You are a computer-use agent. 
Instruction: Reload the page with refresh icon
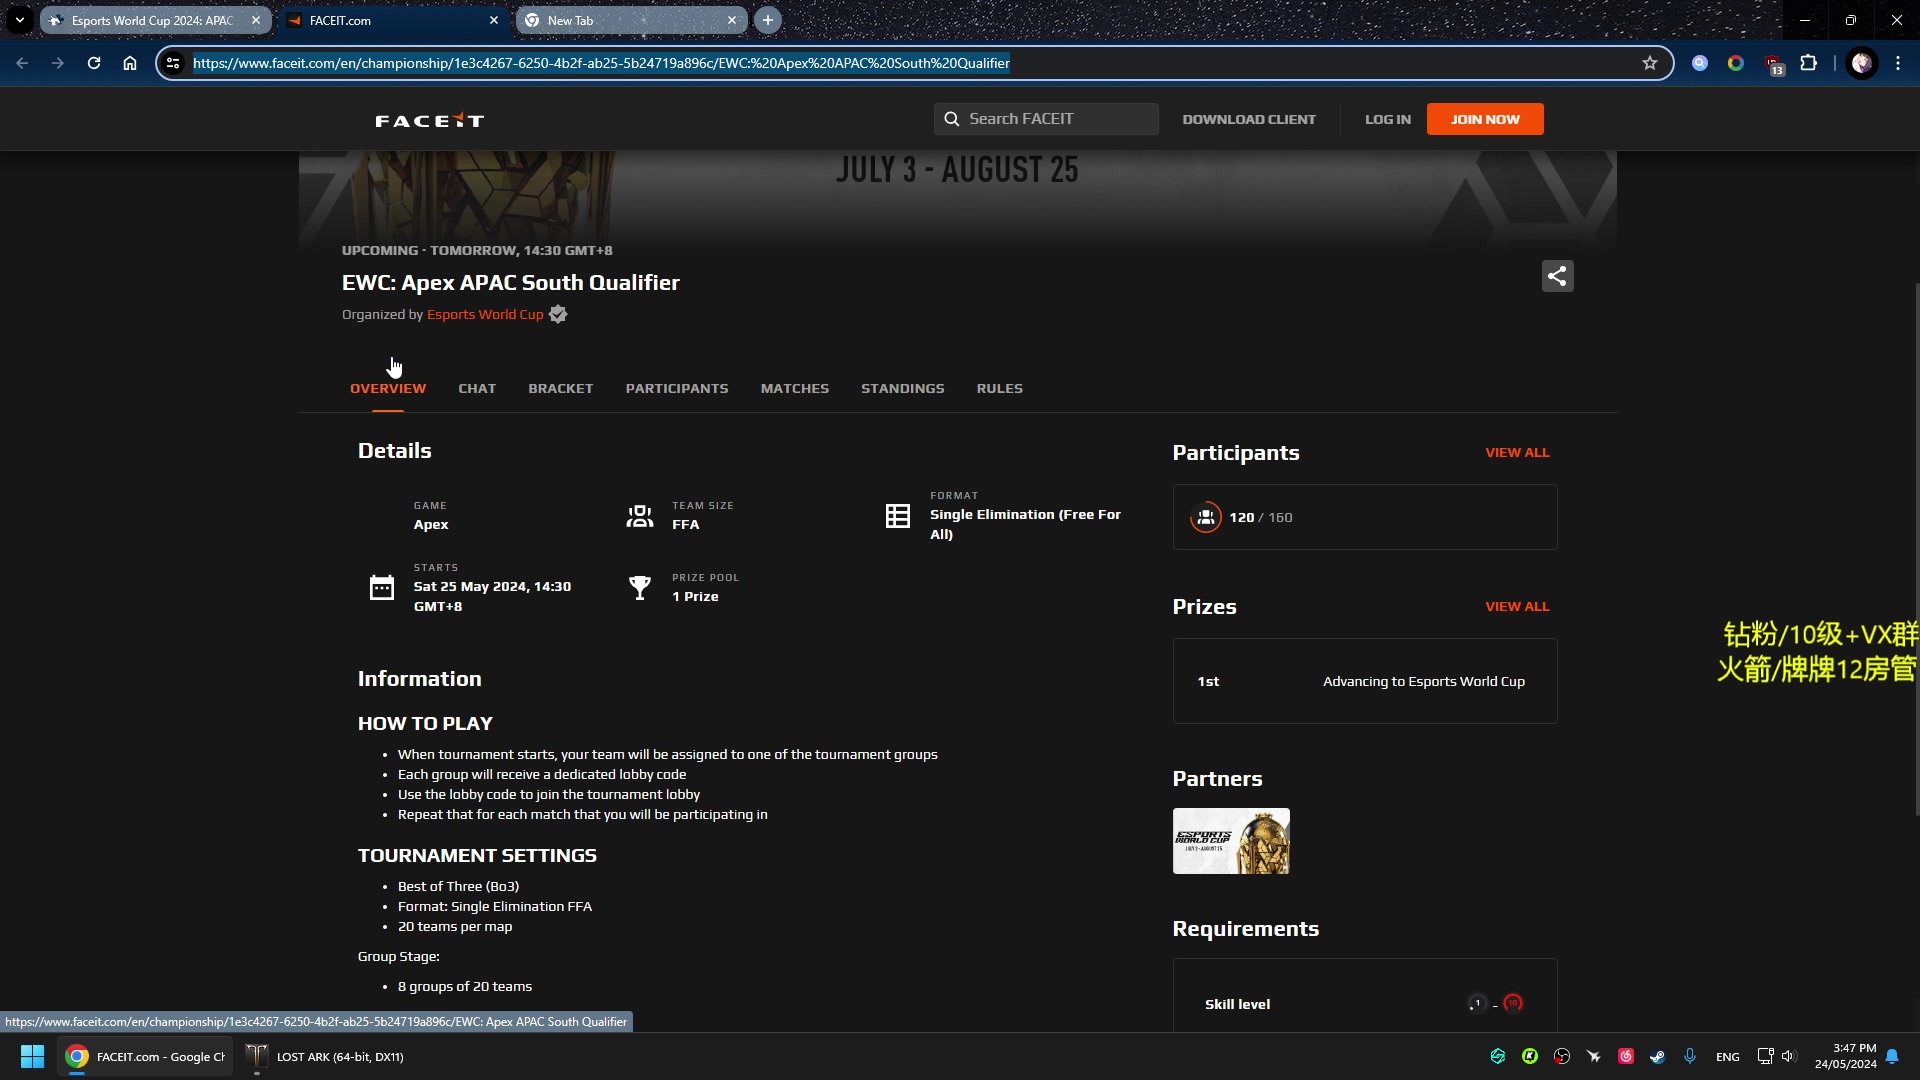[x=94, y=63]
